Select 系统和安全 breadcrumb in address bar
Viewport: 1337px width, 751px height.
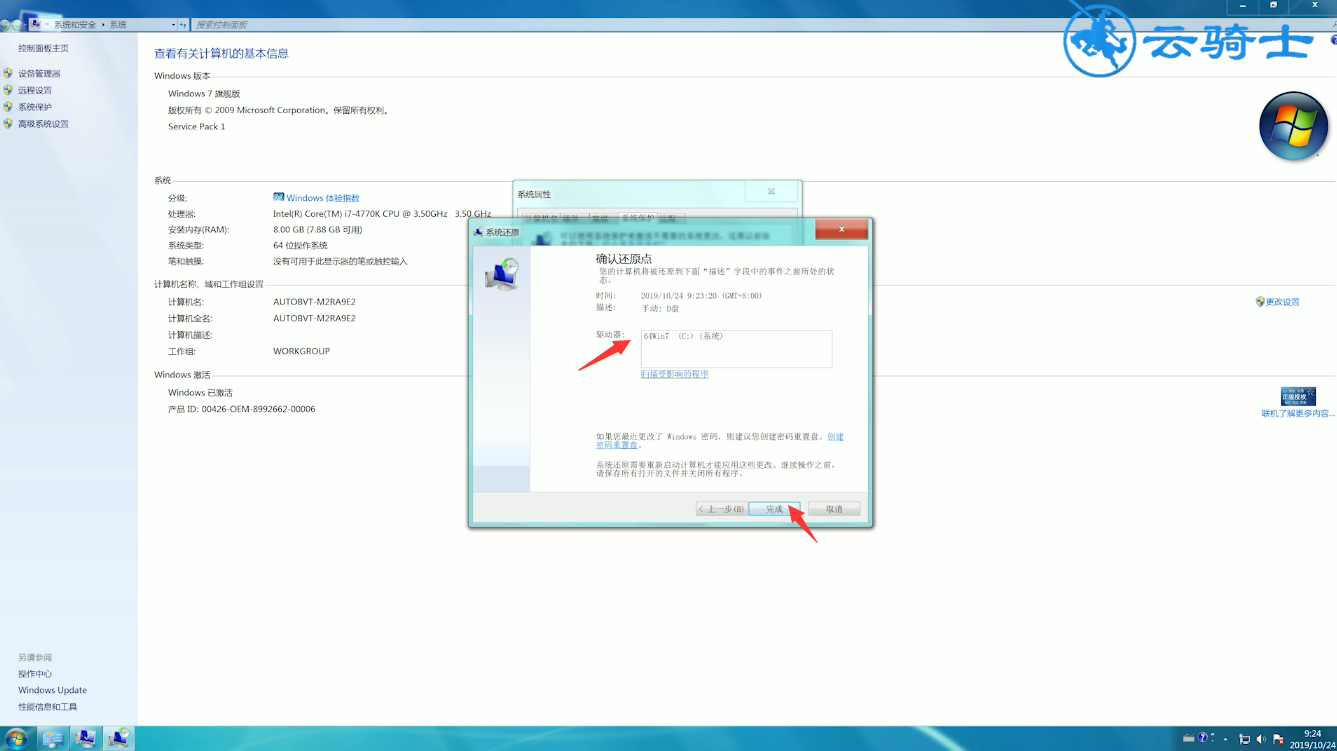[x=75, y=24]
